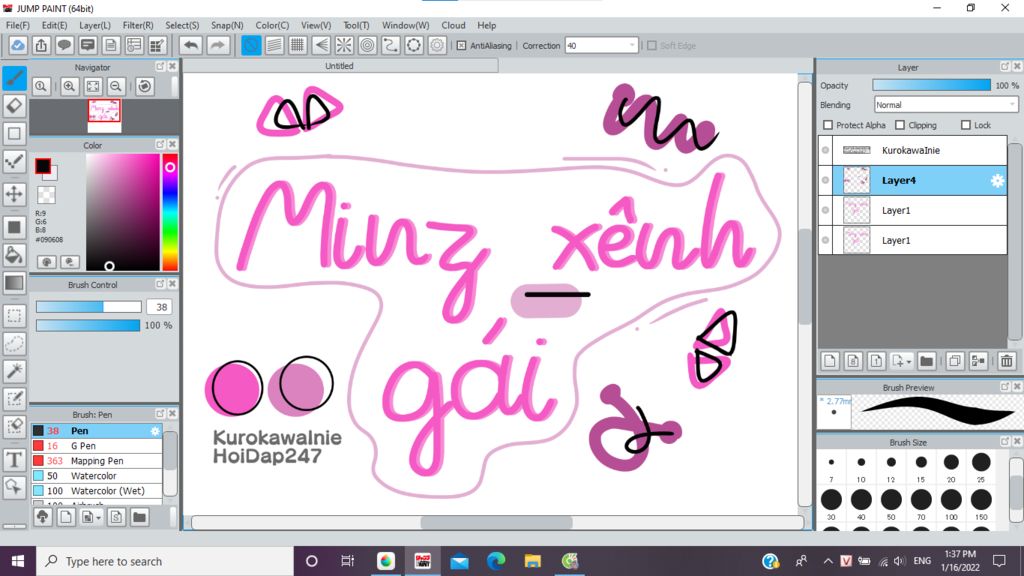
Task: Click the brush size value field
Action: pyautogui.click(x=161, y=307)
